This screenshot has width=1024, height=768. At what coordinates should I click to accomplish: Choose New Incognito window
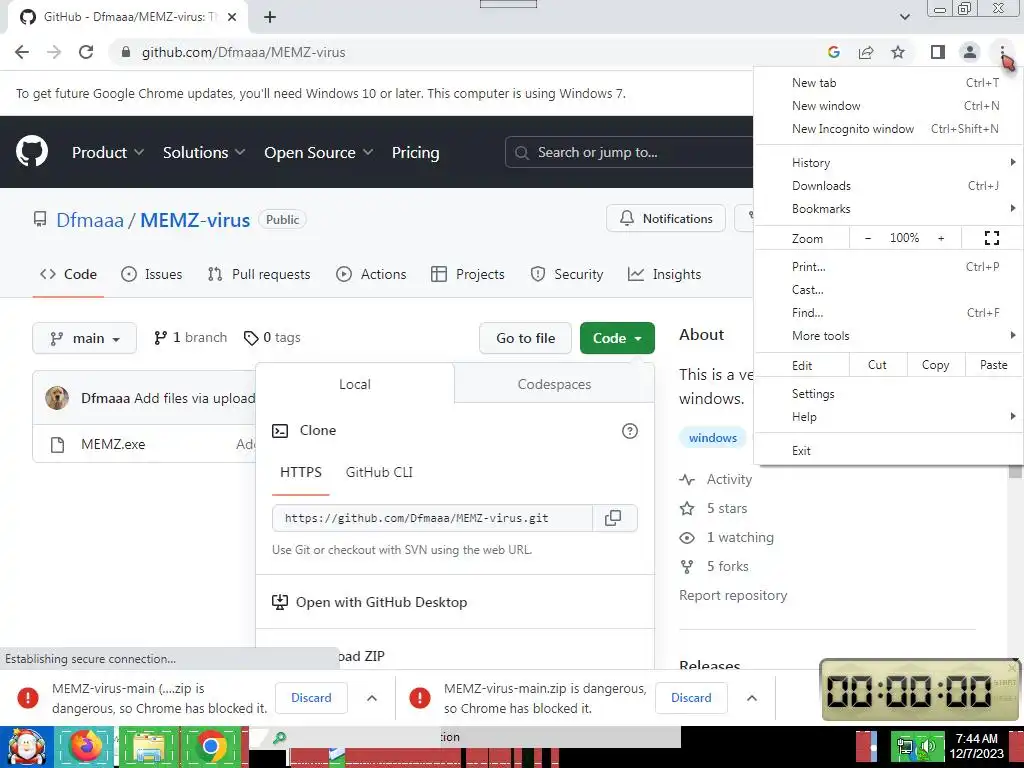pyautogui.click(x=888, y=129)
